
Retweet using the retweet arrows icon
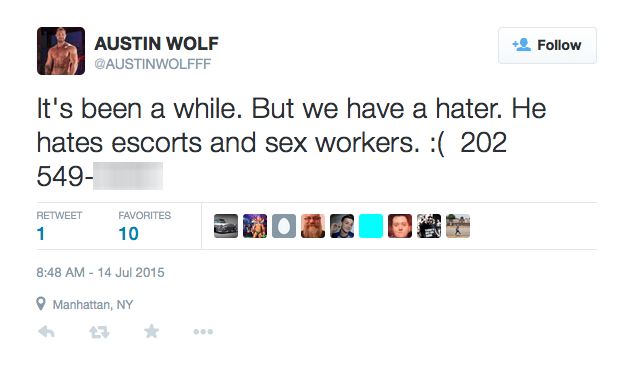[x=99, y=332]
